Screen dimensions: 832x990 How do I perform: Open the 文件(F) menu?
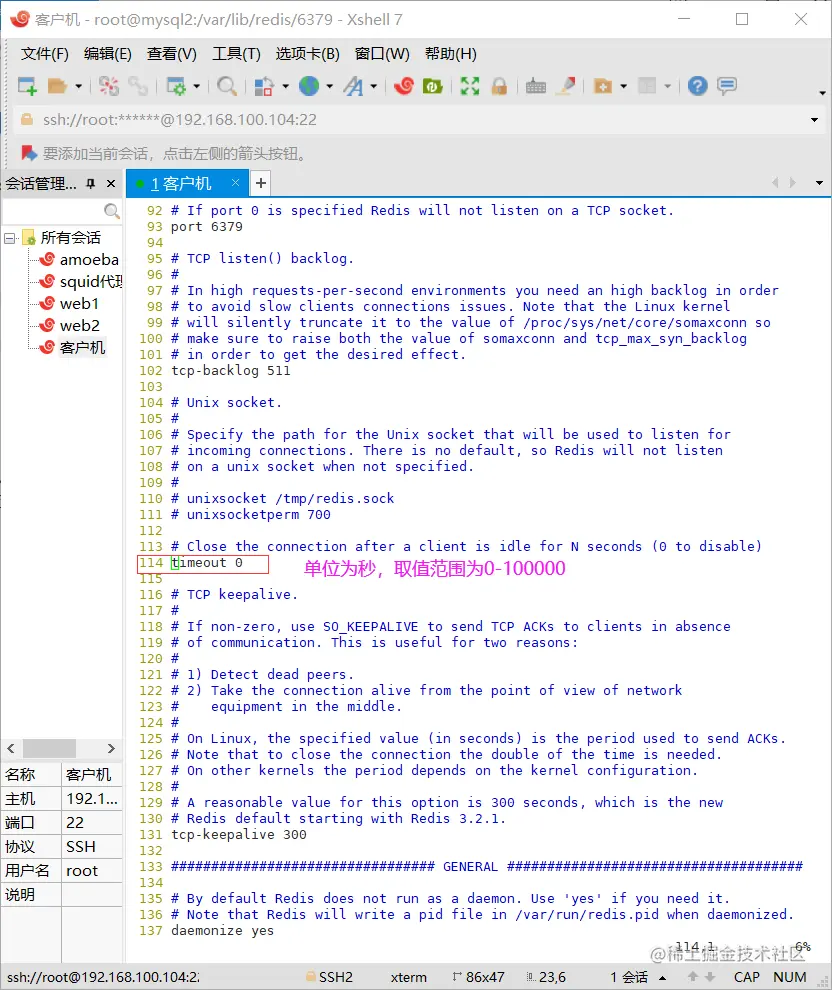click(45, 54)
